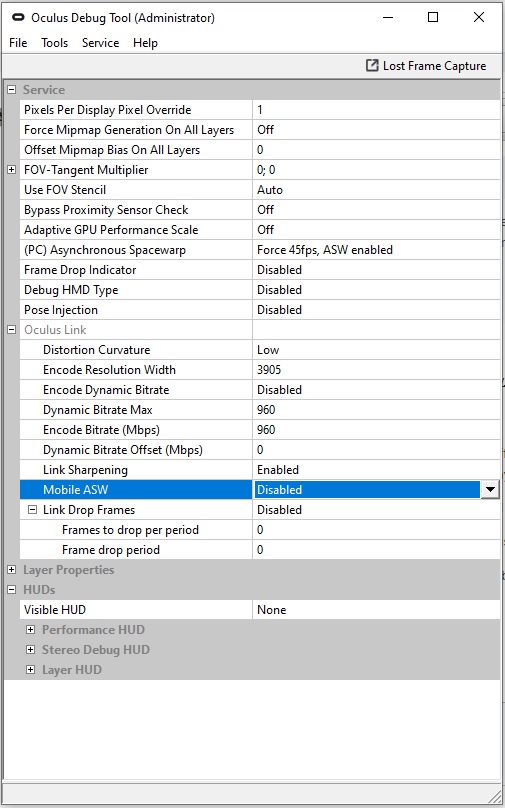The width and height of the screenshot is (505, 808).
Task: Select Force Mipmap Generation value Off
Action: click(376, 130)
